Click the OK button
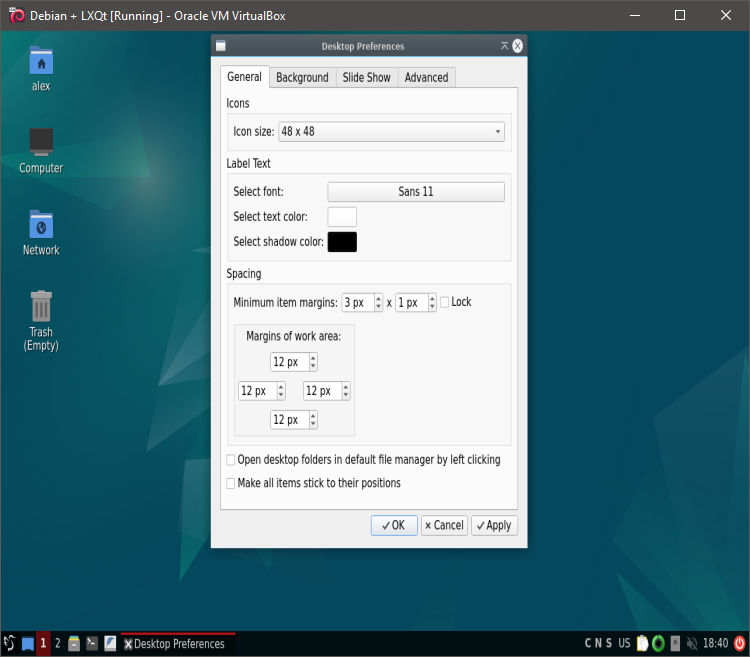Screen dimensions: 750x657 394,526
